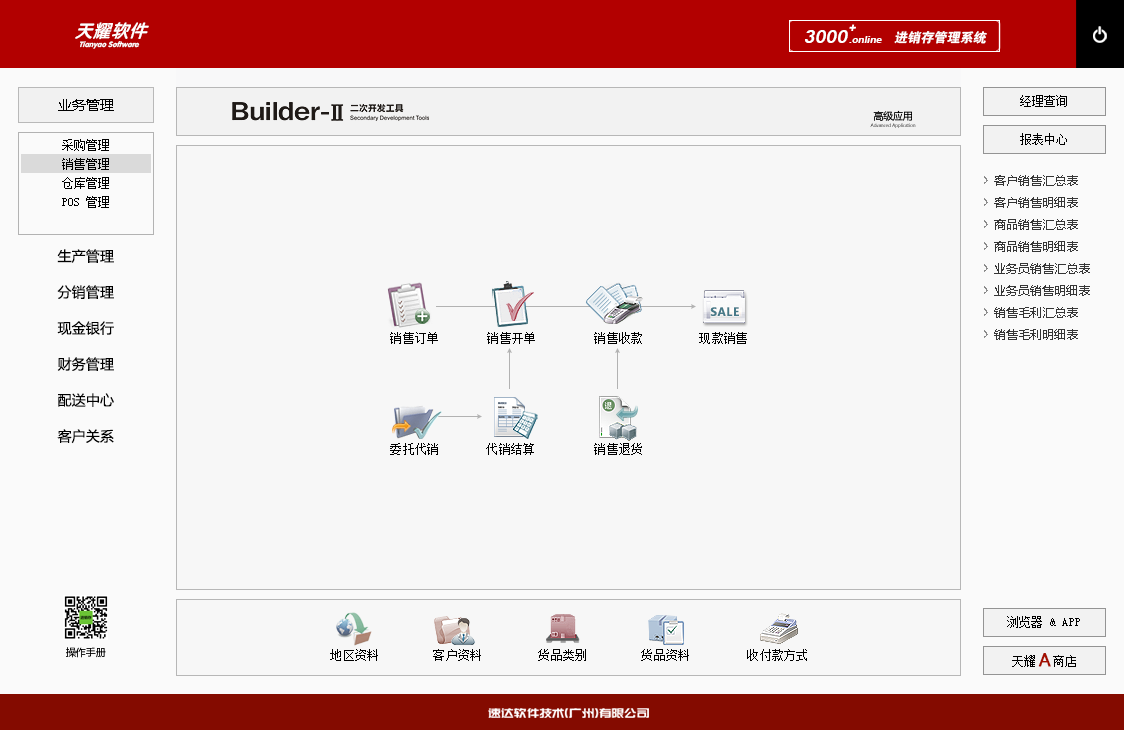
Task: Click the 货品类别 product category icon
Action: 562,629
